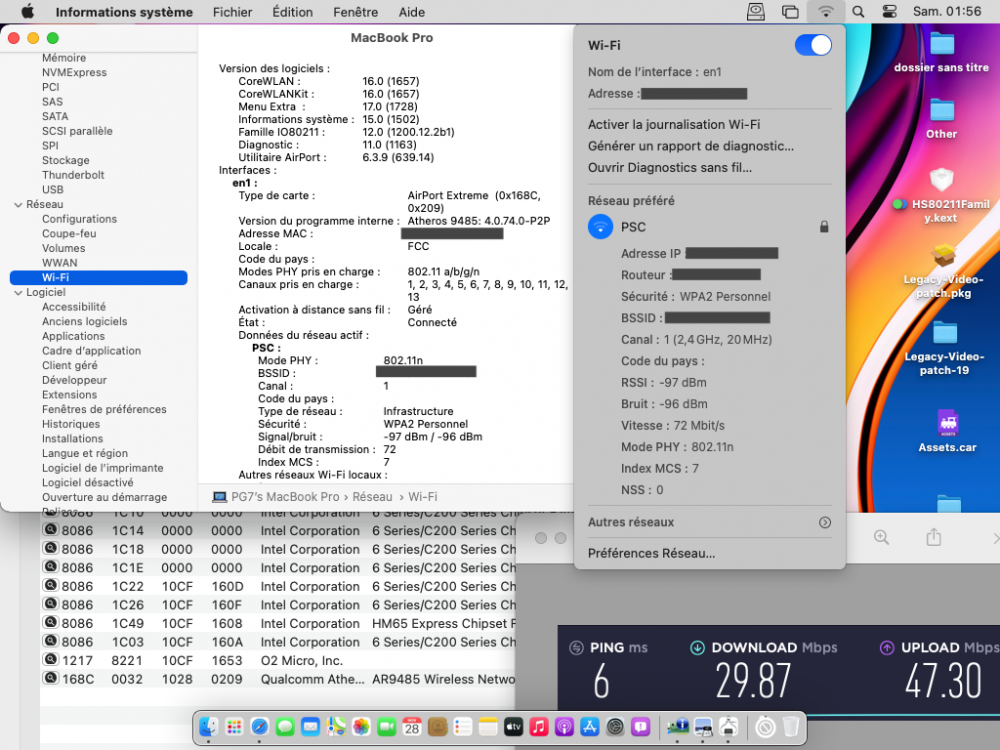
Task: Open Music app in the Dock
Action: (x=539, y=726)
